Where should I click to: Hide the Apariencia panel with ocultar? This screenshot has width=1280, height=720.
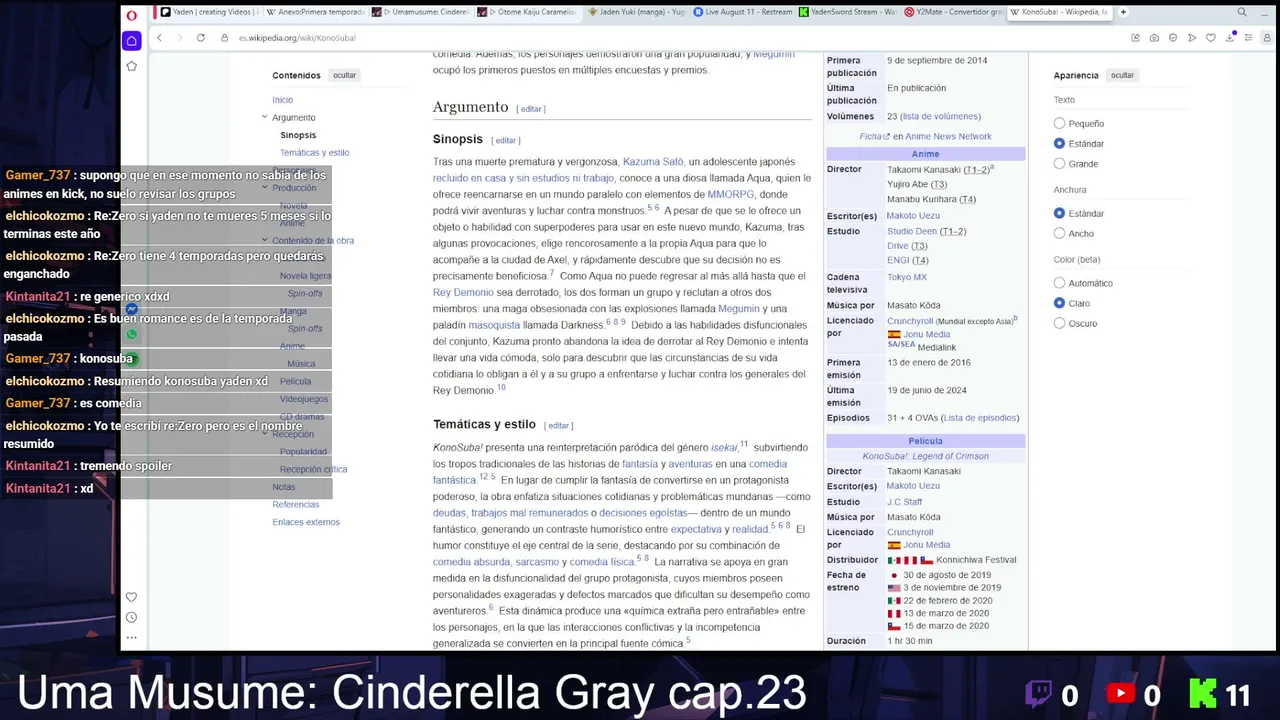point(1122,76)
